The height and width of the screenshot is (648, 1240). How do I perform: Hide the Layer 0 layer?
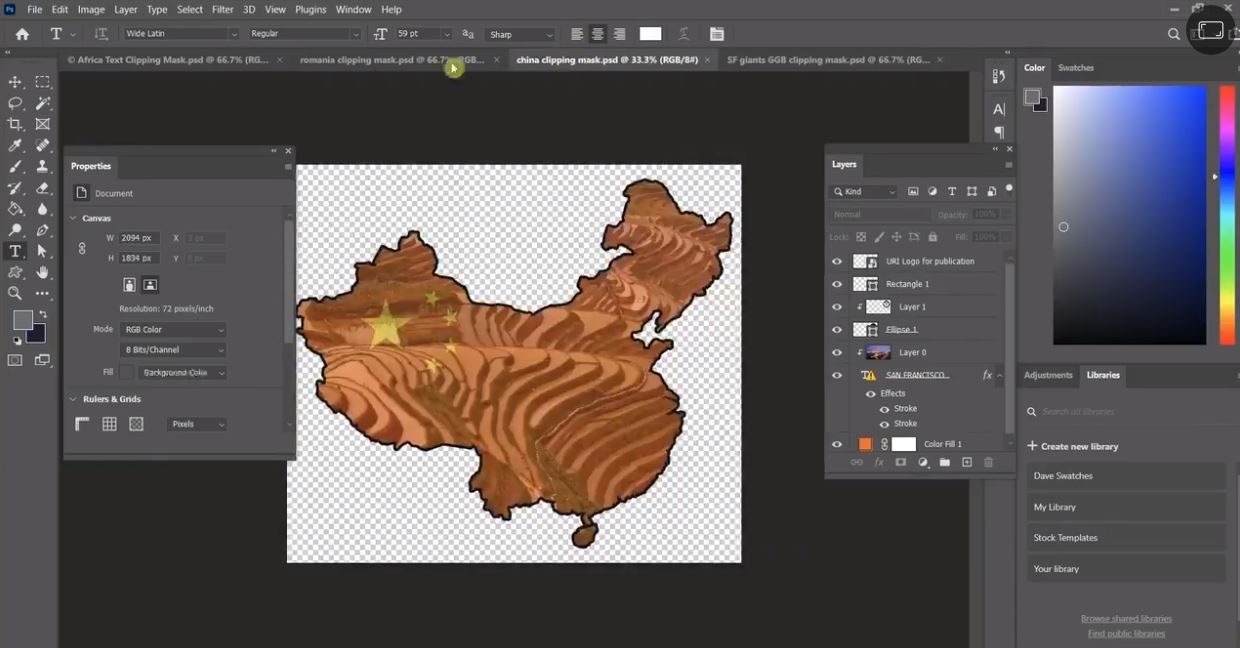tap(837, 352)
